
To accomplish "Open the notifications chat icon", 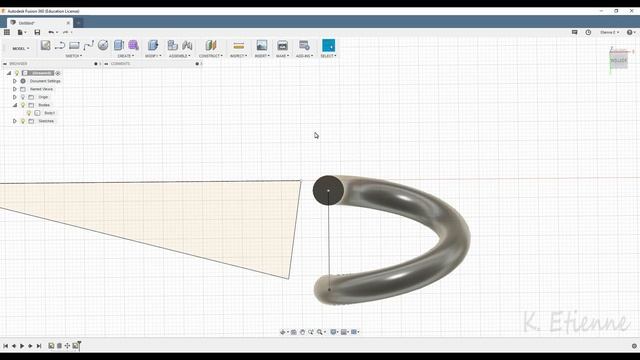I will pyautogui.click(x=574, y=32).
